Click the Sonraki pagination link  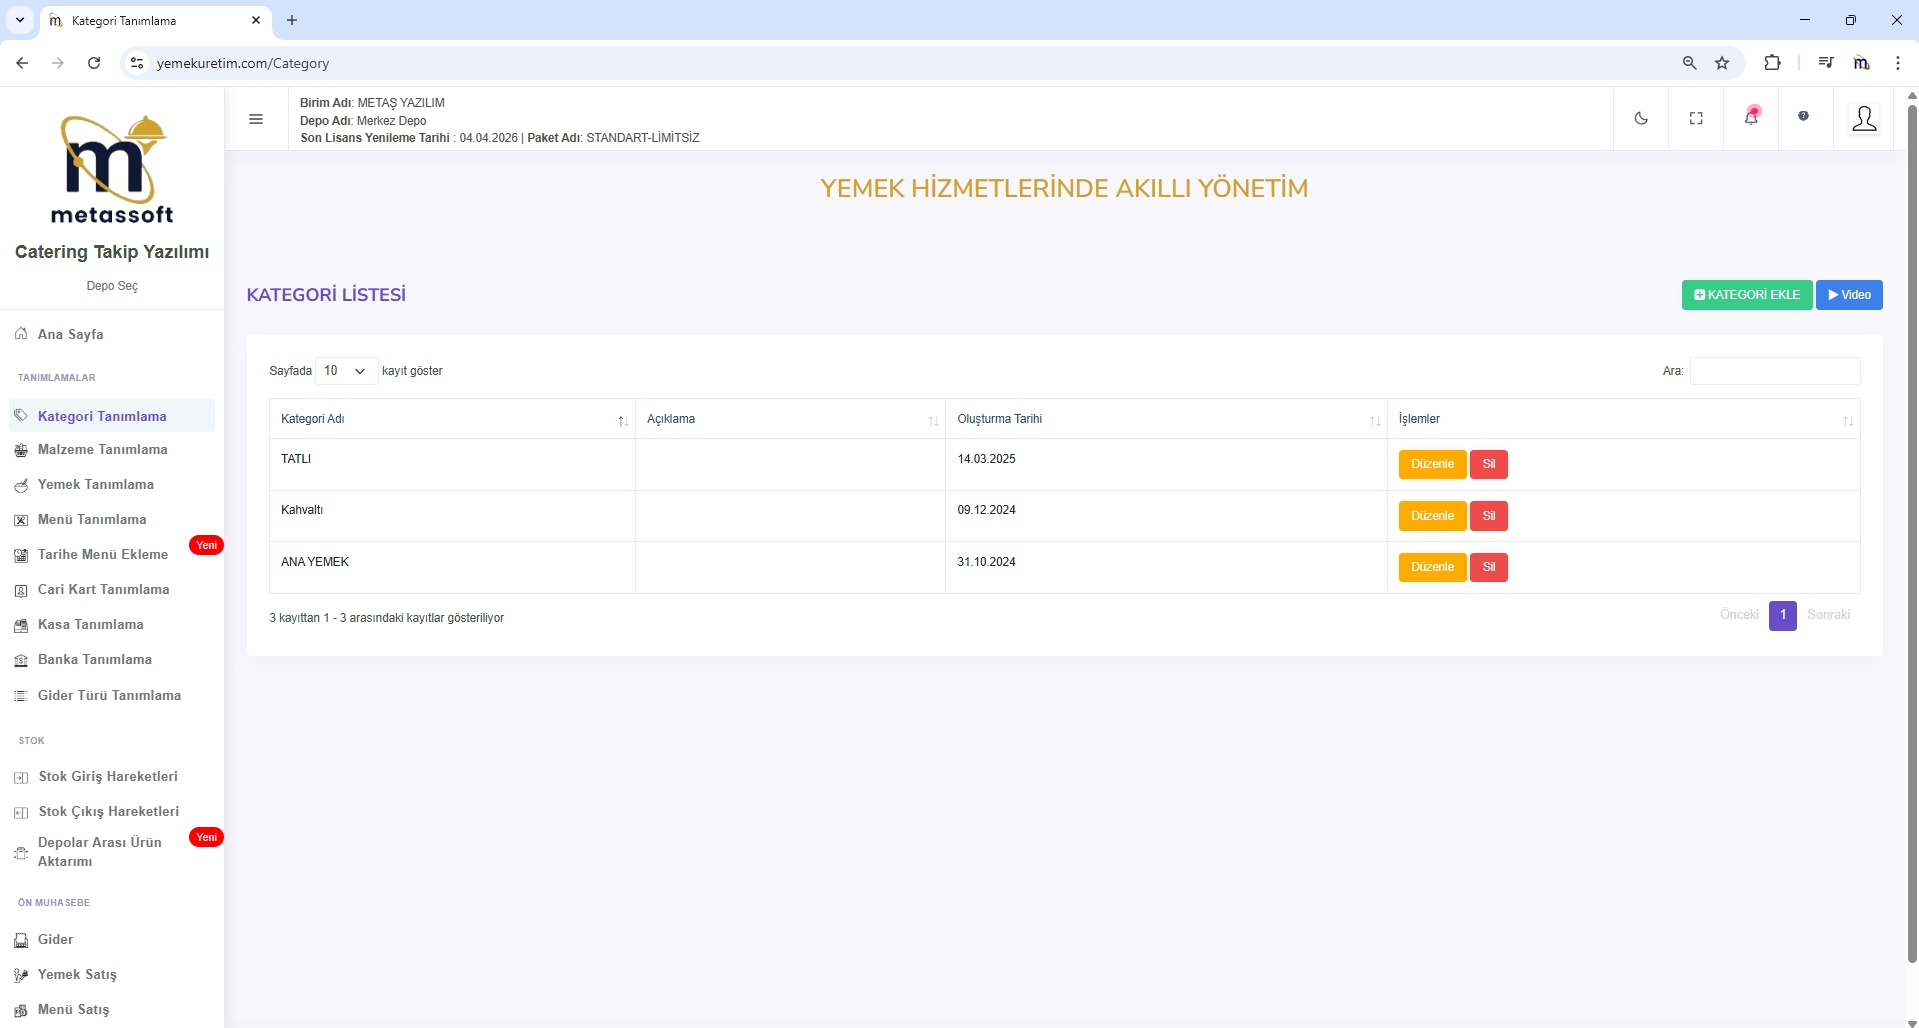coord(1828,615)
